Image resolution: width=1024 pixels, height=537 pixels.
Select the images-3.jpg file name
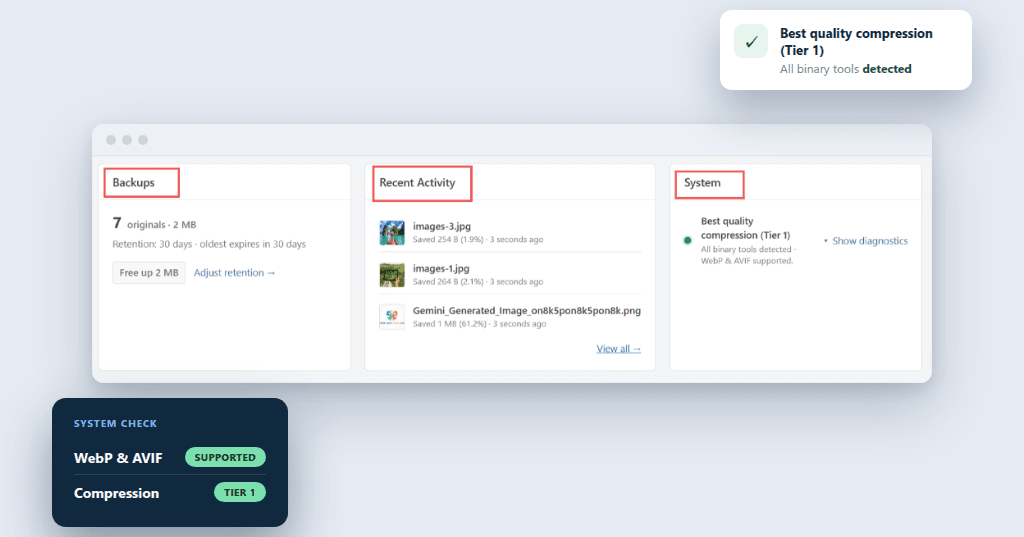pyautogui.click(x=441, y=226)
